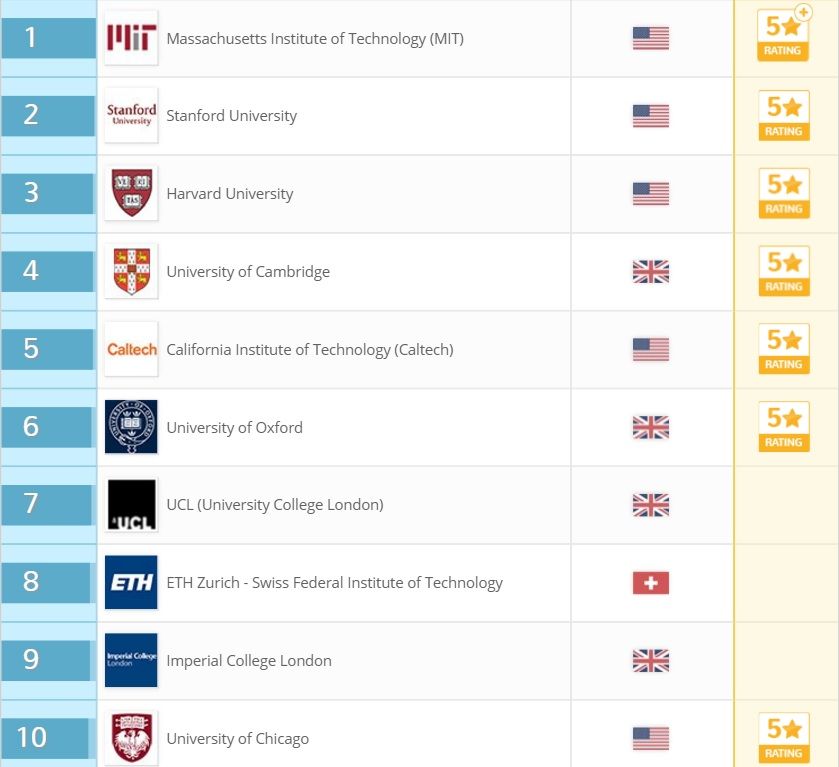
Task: Click the ETH Zurich blue logo
Action: [131, 582]
